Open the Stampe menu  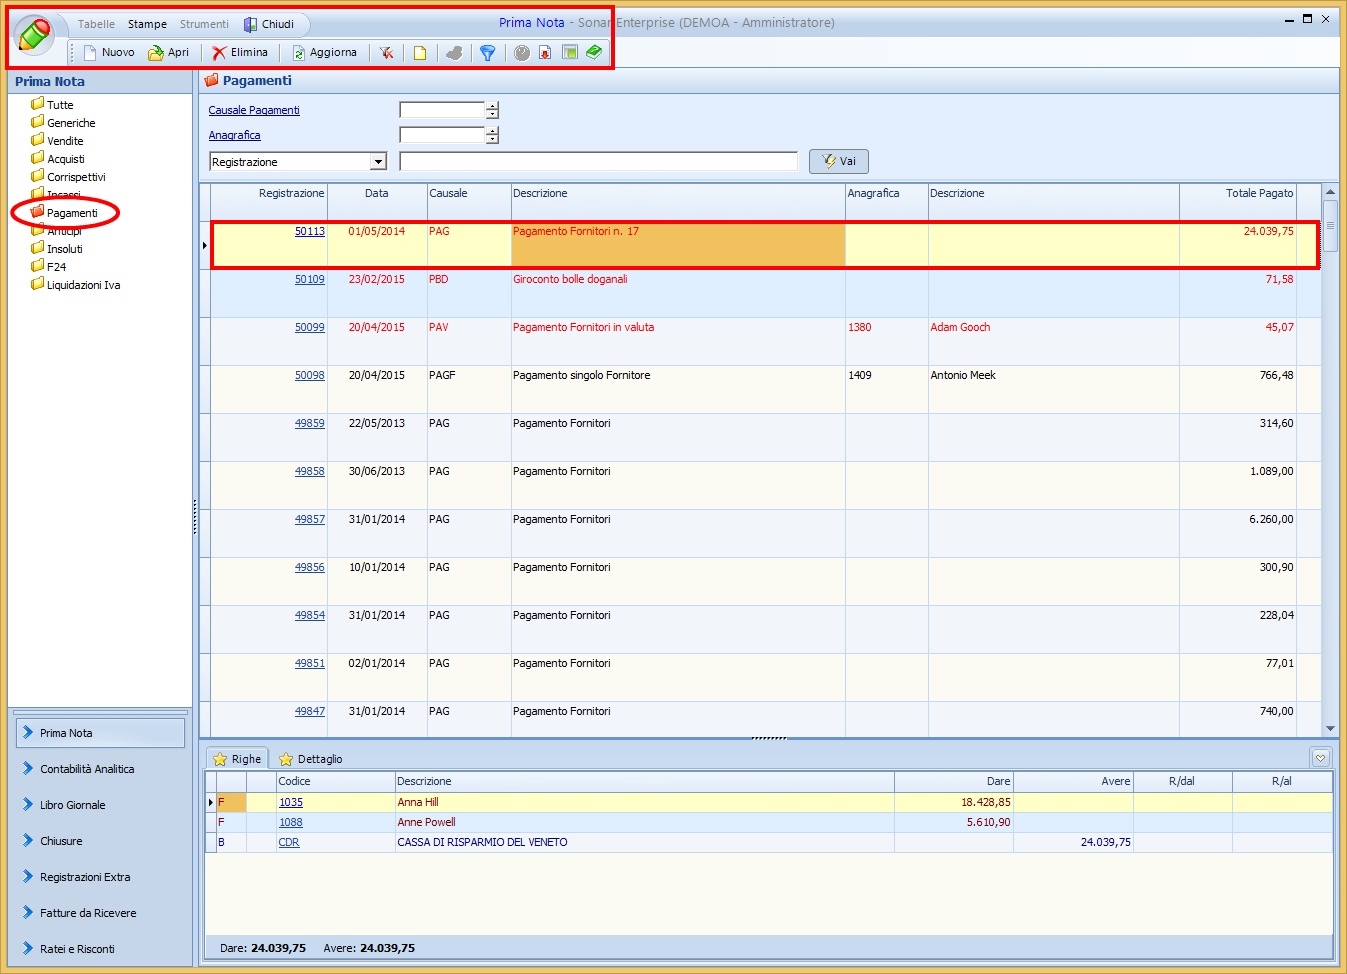point(147,24)
